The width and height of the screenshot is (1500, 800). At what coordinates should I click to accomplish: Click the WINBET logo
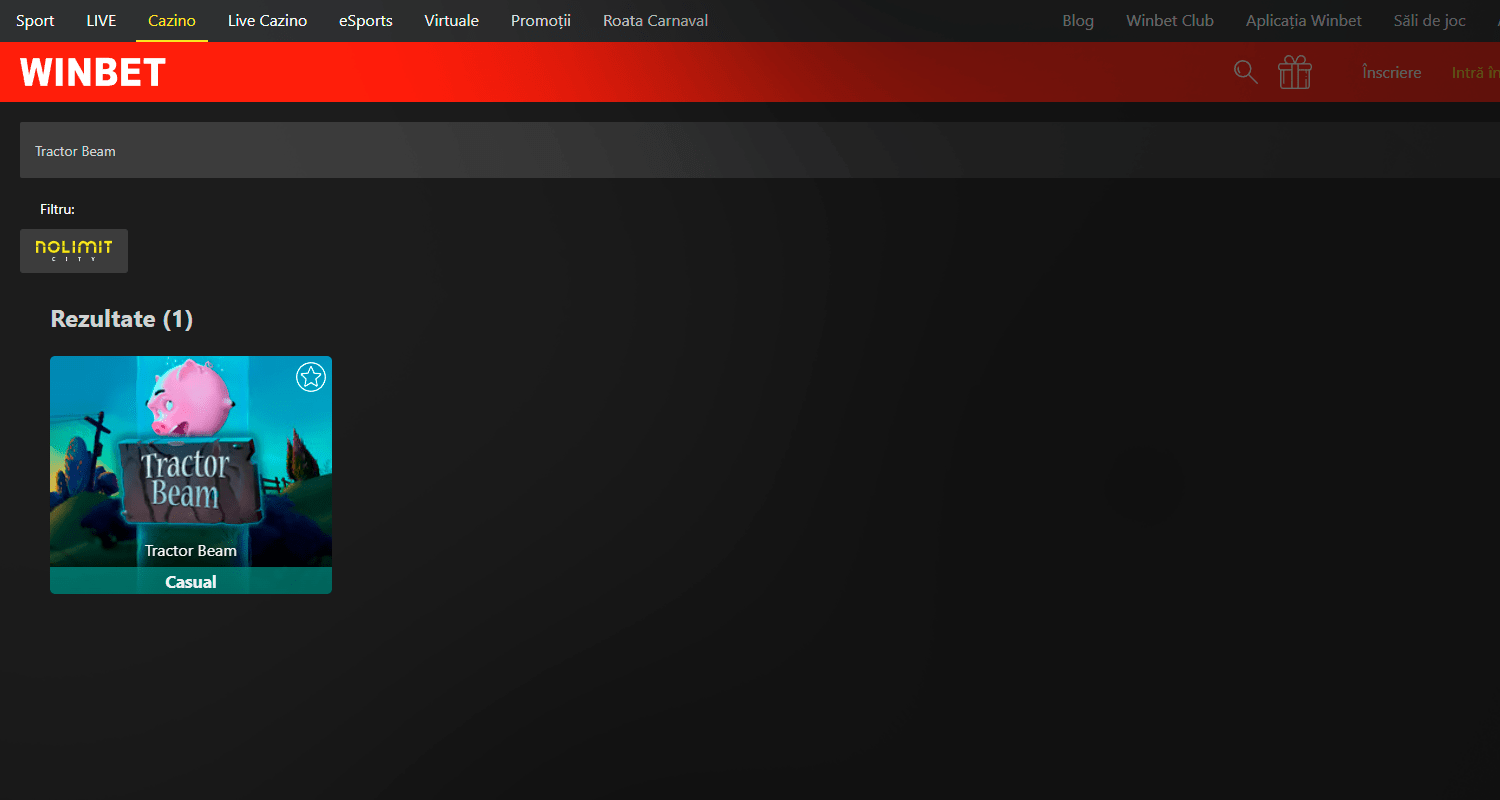point(93,72)
